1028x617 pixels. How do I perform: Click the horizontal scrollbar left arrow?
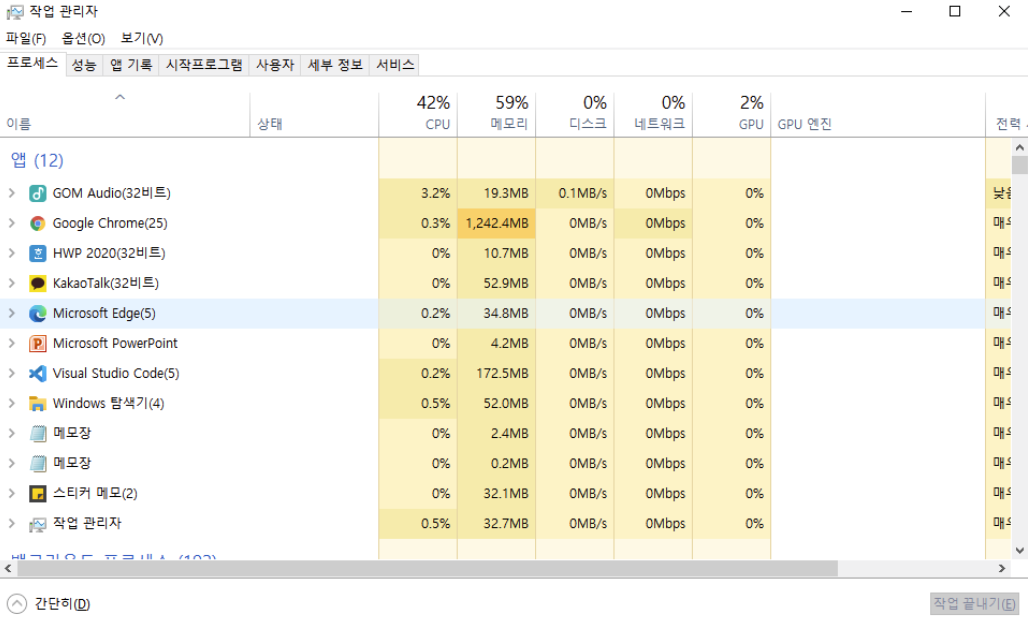[8, 568]
